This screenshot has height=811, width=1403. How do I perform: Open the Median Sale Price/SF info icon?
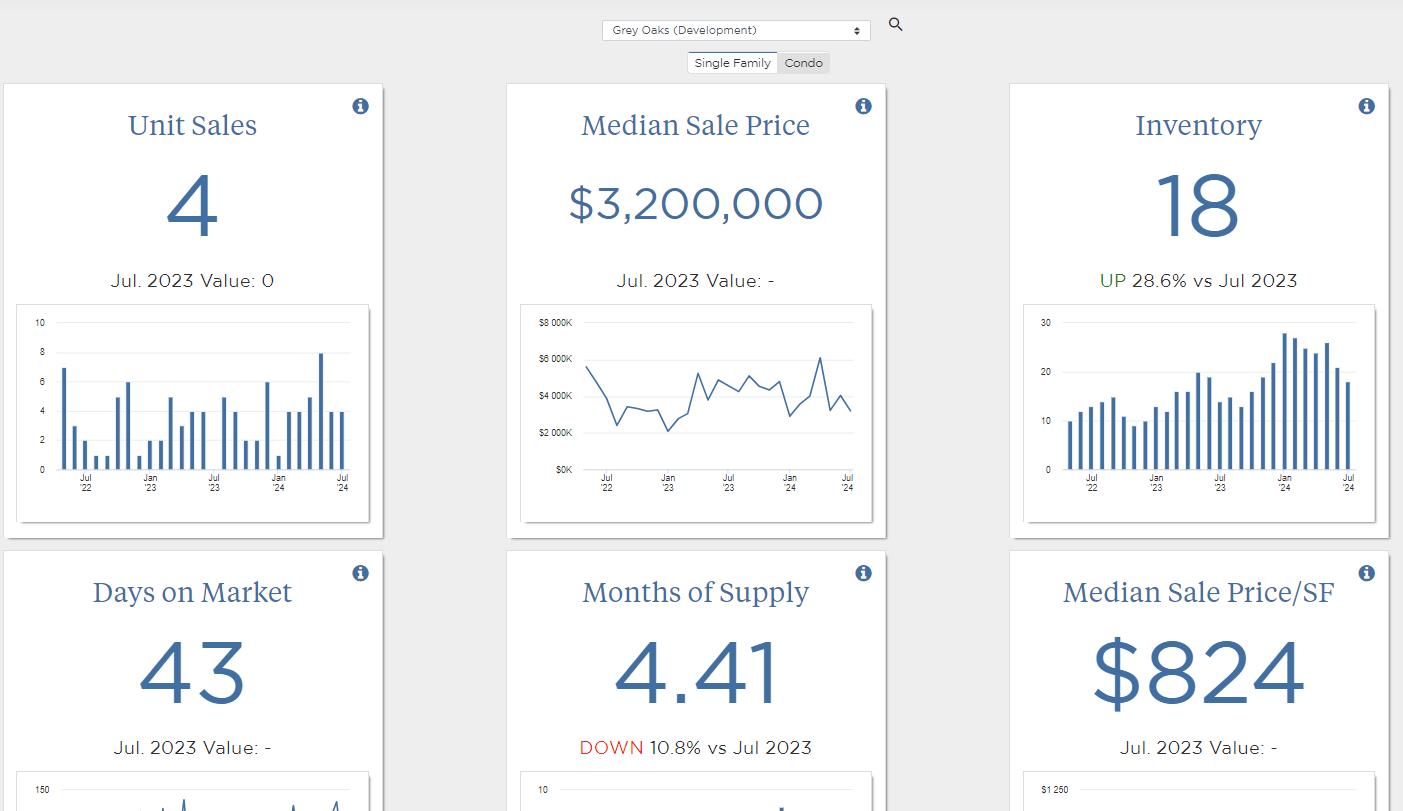coord(1367,573)
